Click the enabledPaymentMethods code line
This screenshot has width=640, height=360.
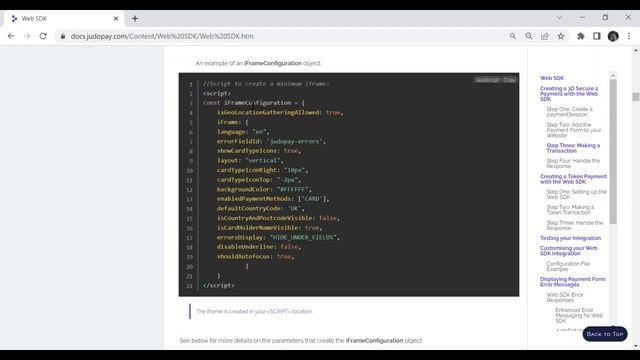(273, 199)
